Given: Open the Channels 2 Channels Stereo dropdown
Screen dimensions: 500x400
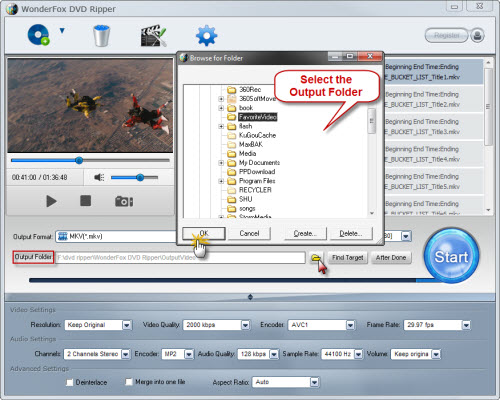Looking at the screenshot, I should click(125, 354).
